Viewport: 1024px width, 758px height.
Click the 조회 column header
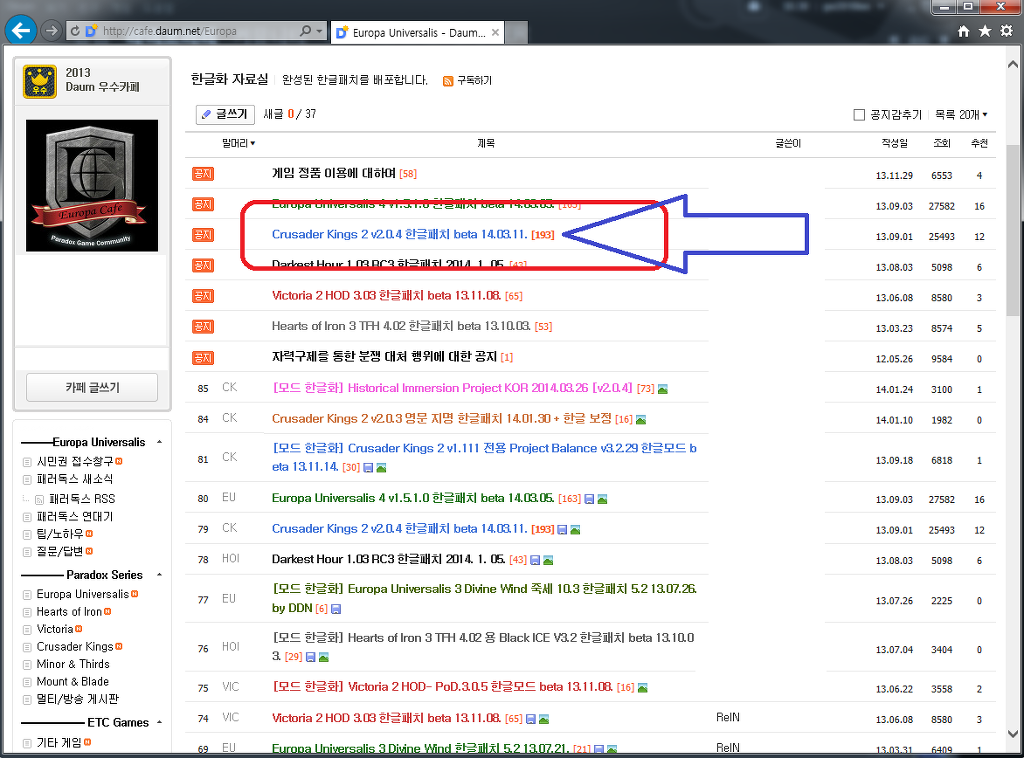(942, 143)
